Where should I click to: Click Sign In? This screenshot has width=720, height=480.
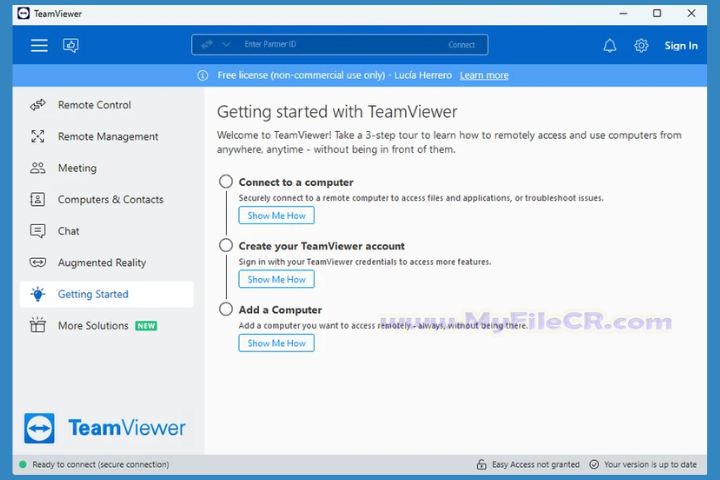click(681, 45)
